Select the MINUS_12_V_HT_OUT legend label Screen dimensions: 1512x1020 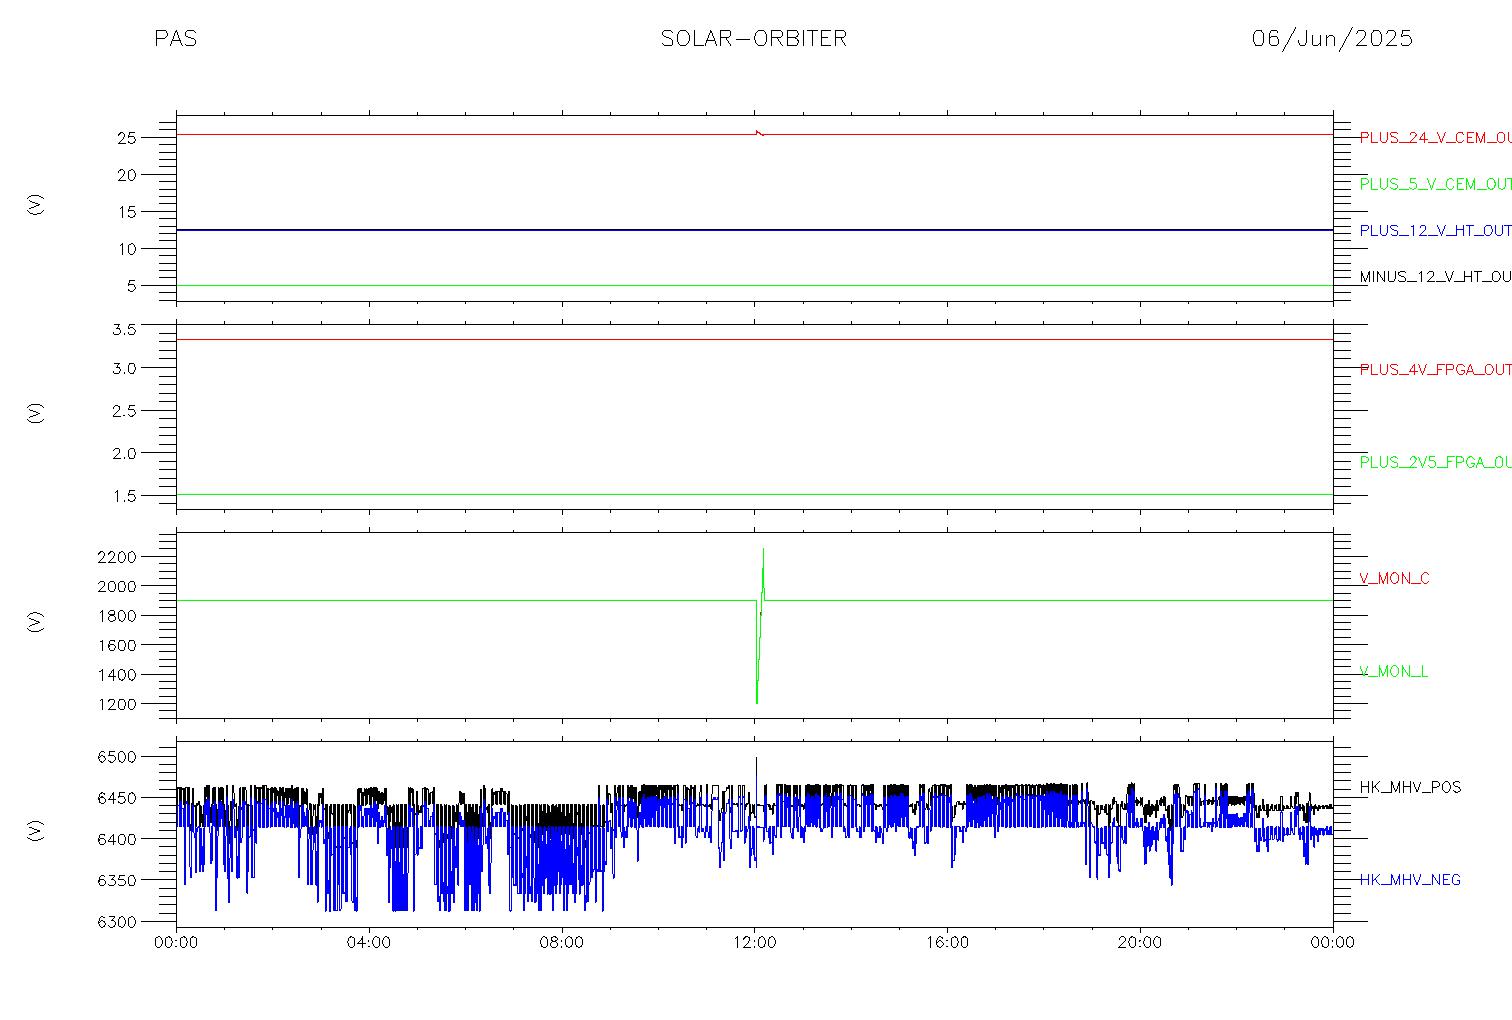pyautogui.click(x=1436, y=277)
